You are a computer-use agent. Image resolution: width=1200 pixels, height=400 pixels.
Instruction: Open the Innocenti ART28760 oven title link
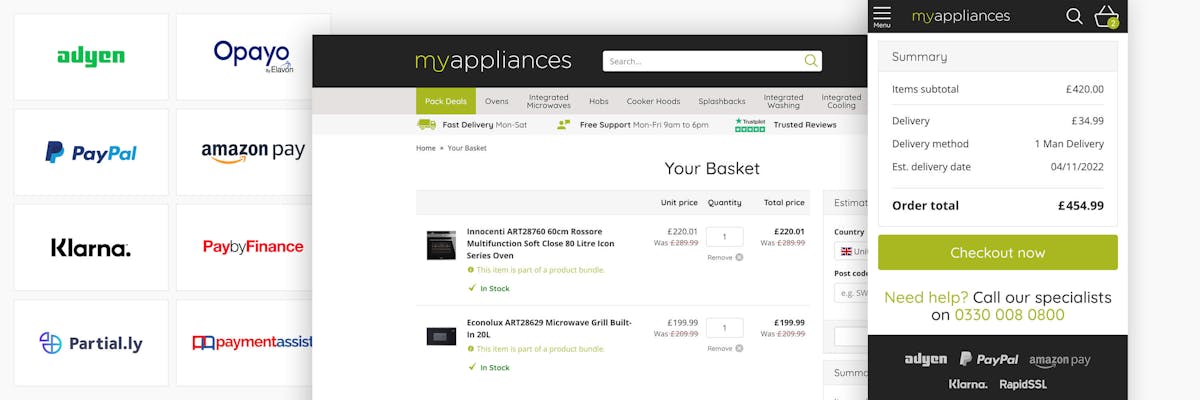coord(541,243)
